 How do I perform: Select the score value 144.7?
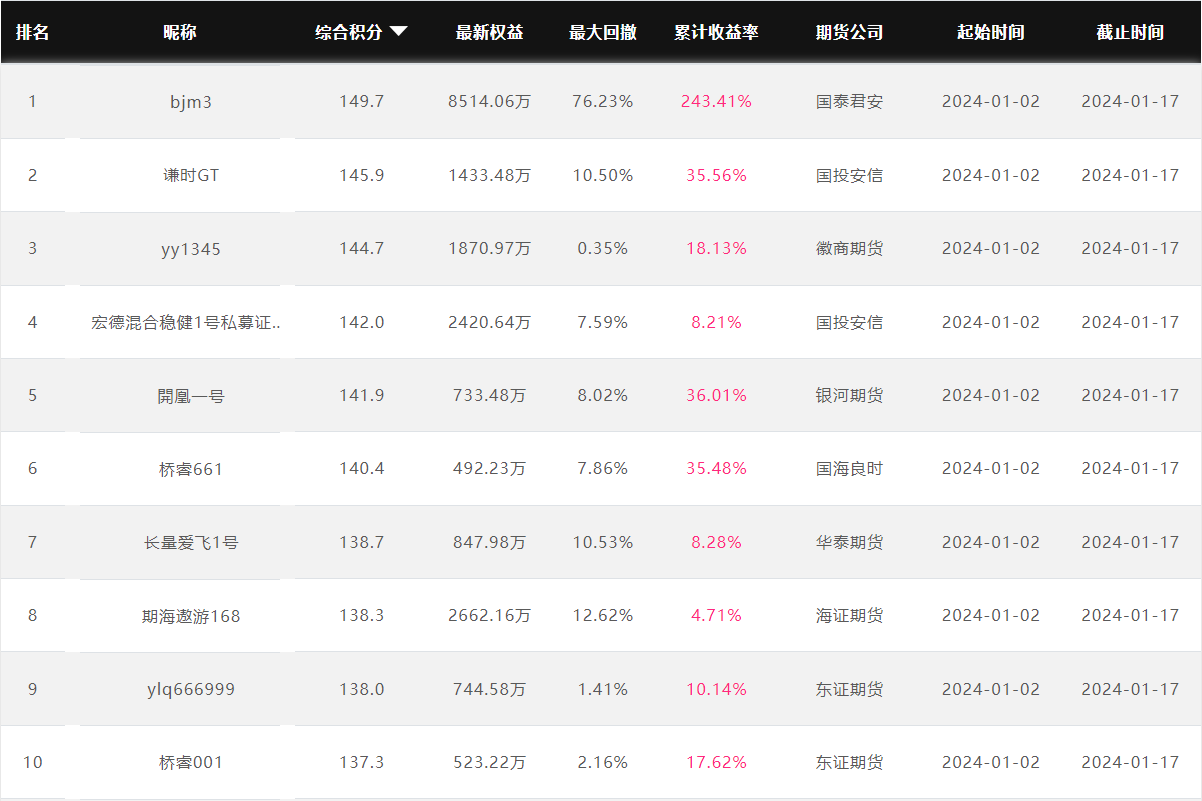click(361, 249)
